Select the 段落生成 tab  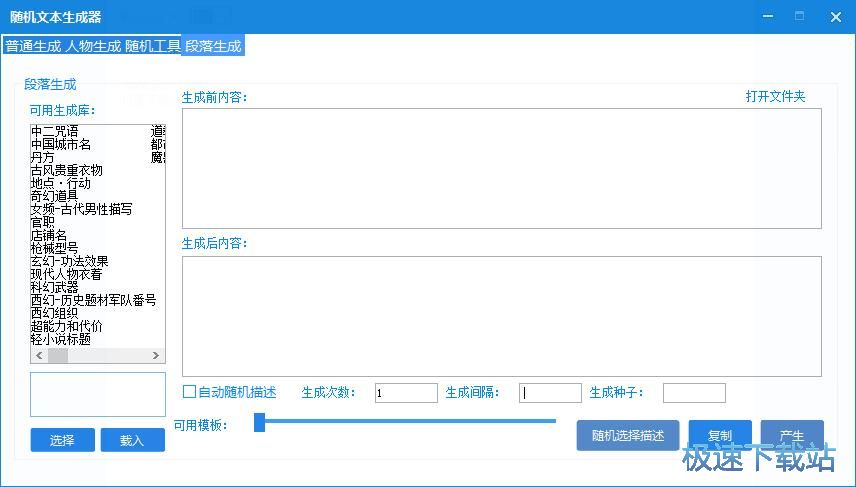click(213, 46)
